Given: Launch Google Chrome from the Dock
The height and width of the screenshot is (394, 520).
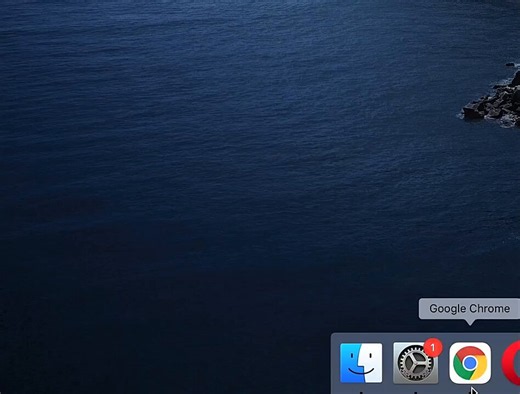Looking at the screenshot, I should click(470, 363).
